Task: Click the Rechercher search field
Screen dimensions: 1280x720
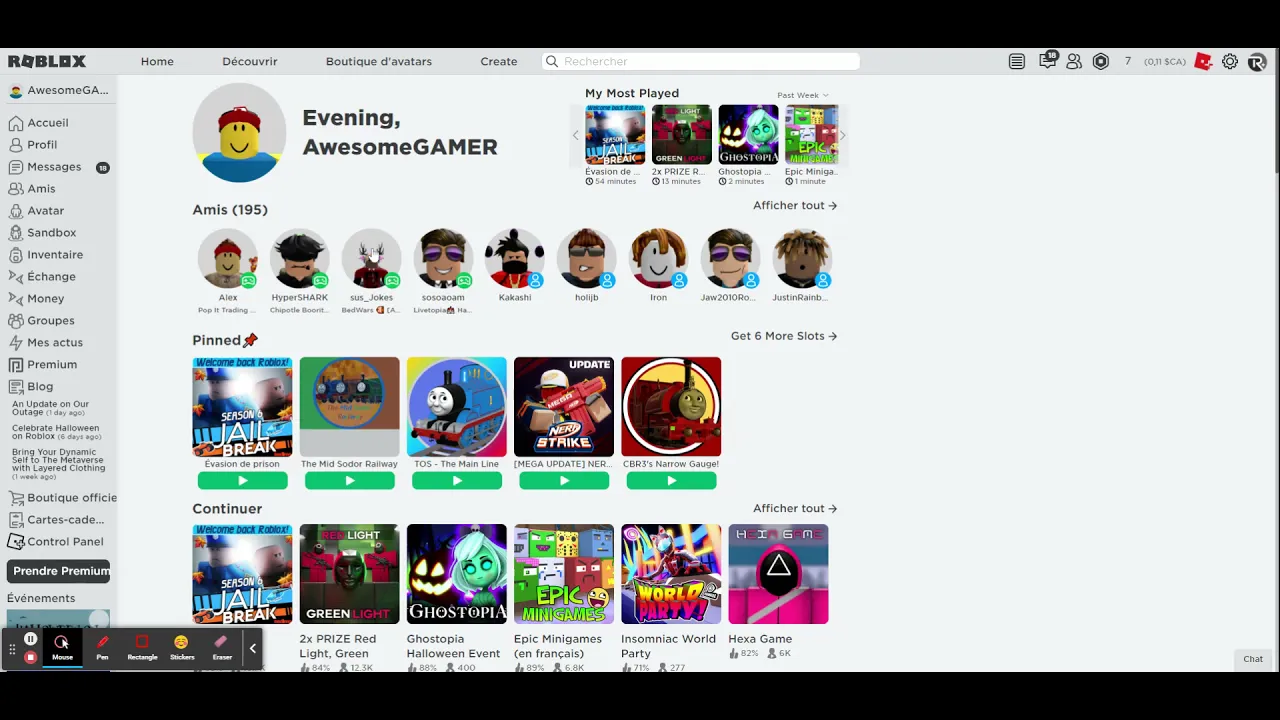Action: [700, 61]
